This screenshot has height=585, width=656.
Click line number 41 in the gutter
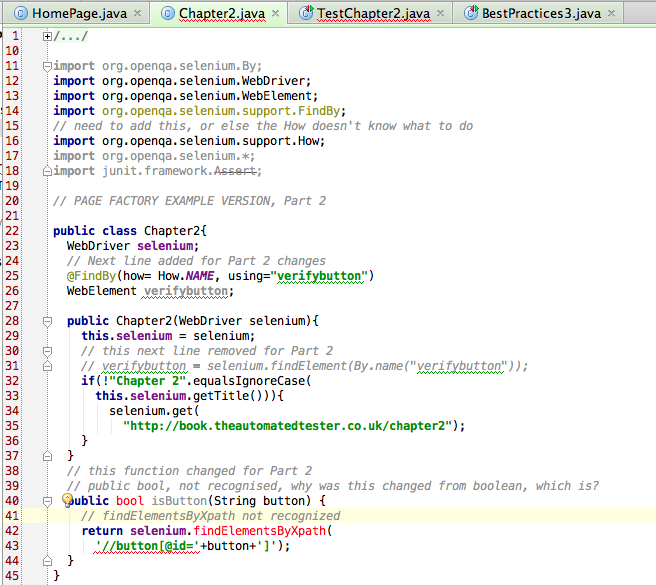coord(12,516)
